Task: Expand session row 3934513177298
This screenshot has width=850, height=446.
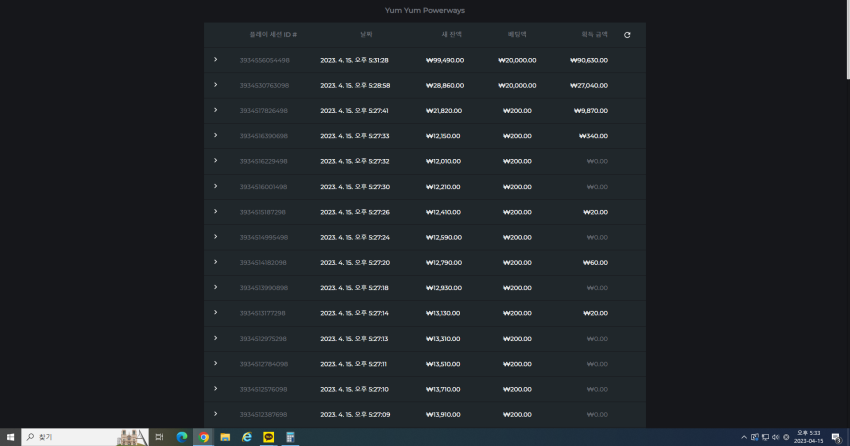Action: [x=215, y=313]
